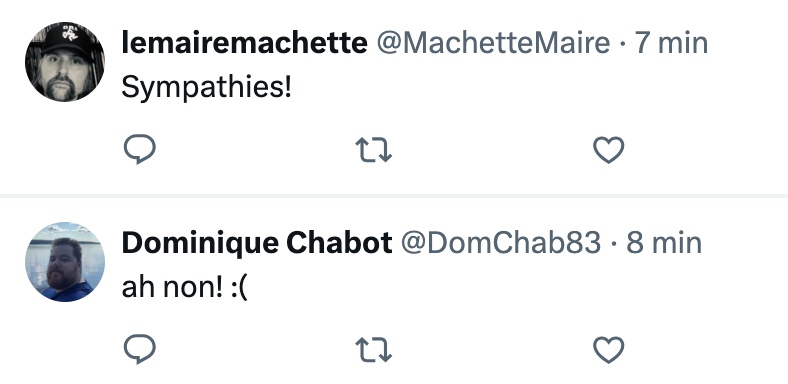Viewport: 788px width, 384px height.
Task: Open the tweet permalink labeled 8 min
Action: pos(664,243)
